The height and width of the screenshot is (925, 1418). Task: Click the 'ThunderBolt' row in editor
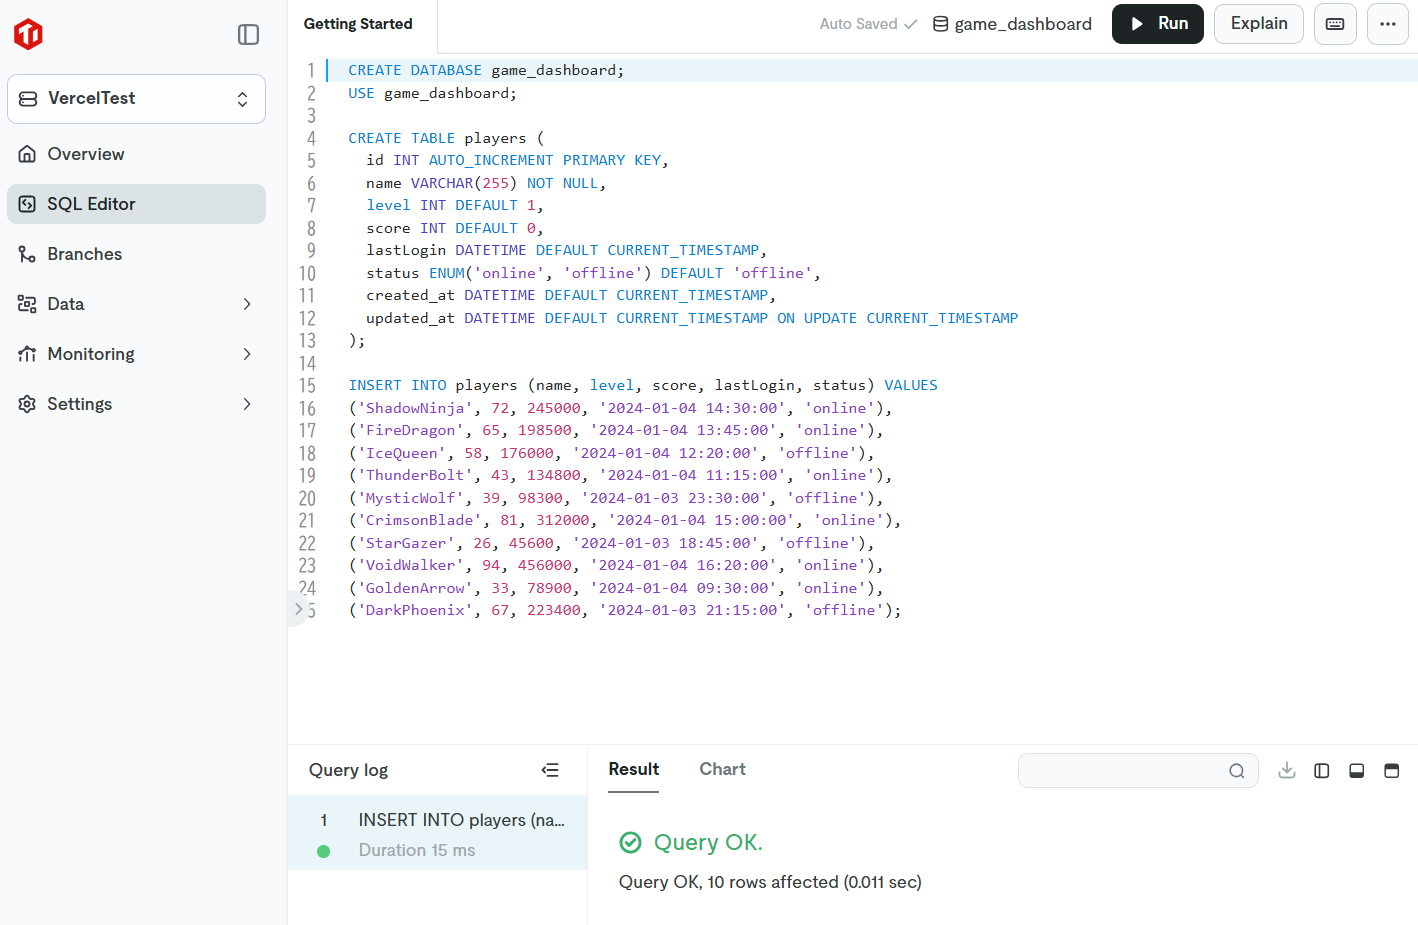pos(620,475)
